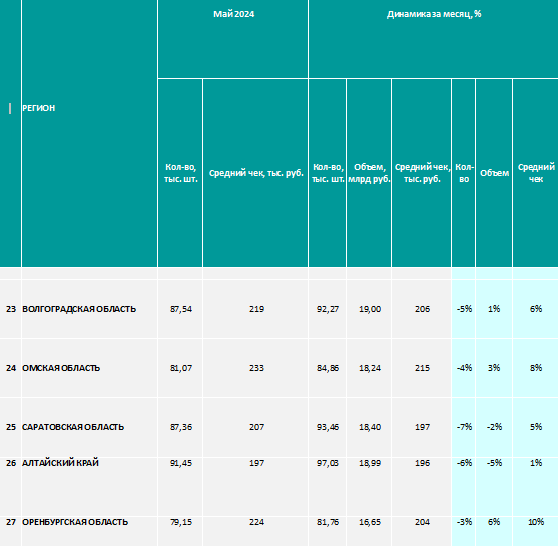Select the -5% cell

pyautogui.click(x=463, y=309)
